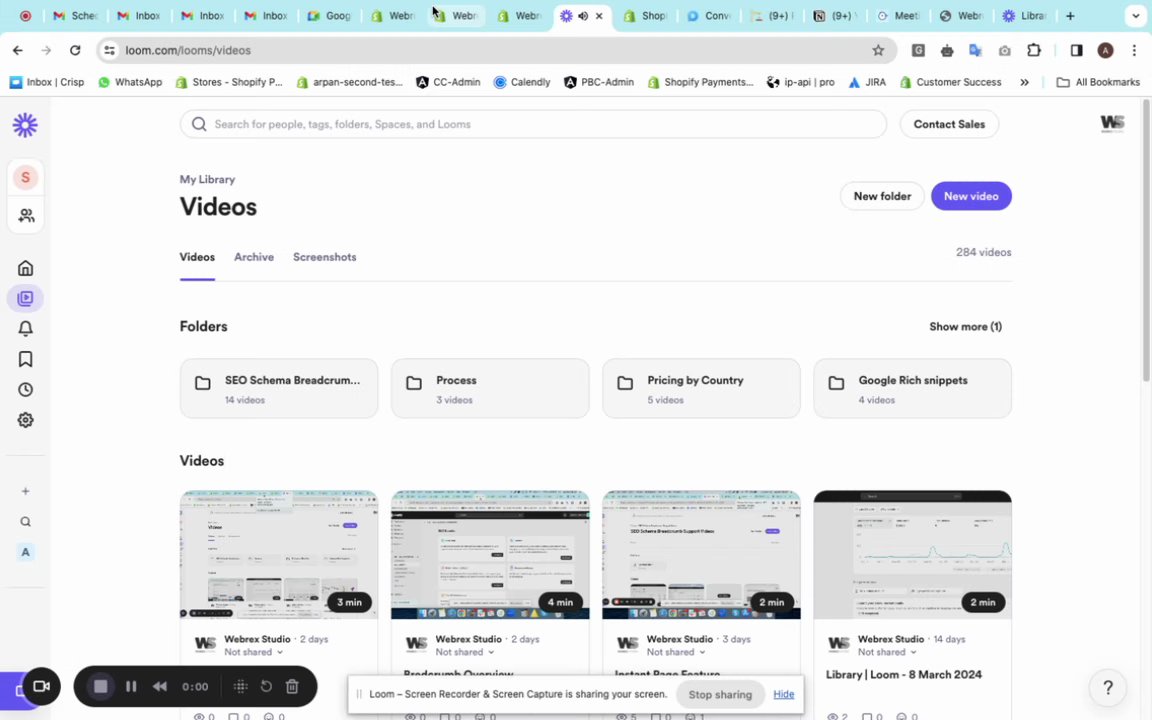Open the All Bookmarks folder
Image resolution: width=1152 pixels, height=720 pixels.
(x=1098, y=82)
